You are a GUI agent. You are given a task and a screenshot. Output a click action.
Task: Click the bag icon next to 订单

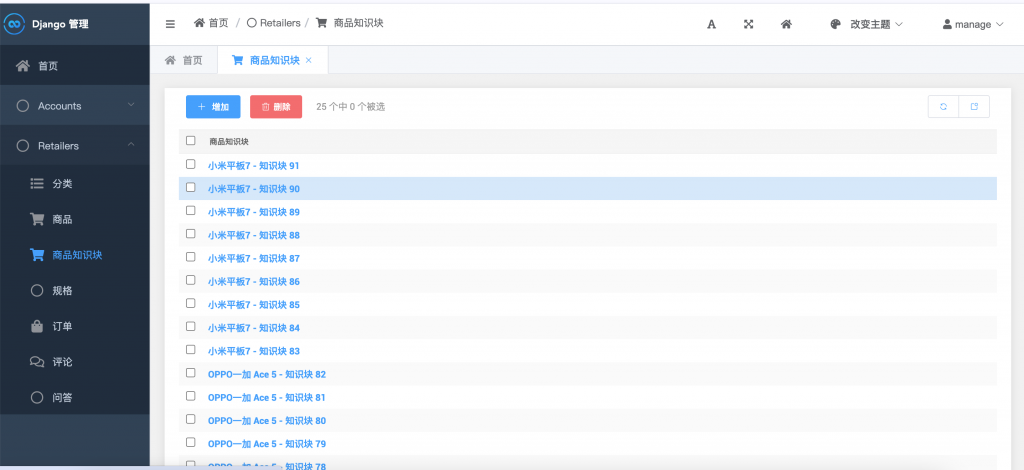tap(37, 326)
